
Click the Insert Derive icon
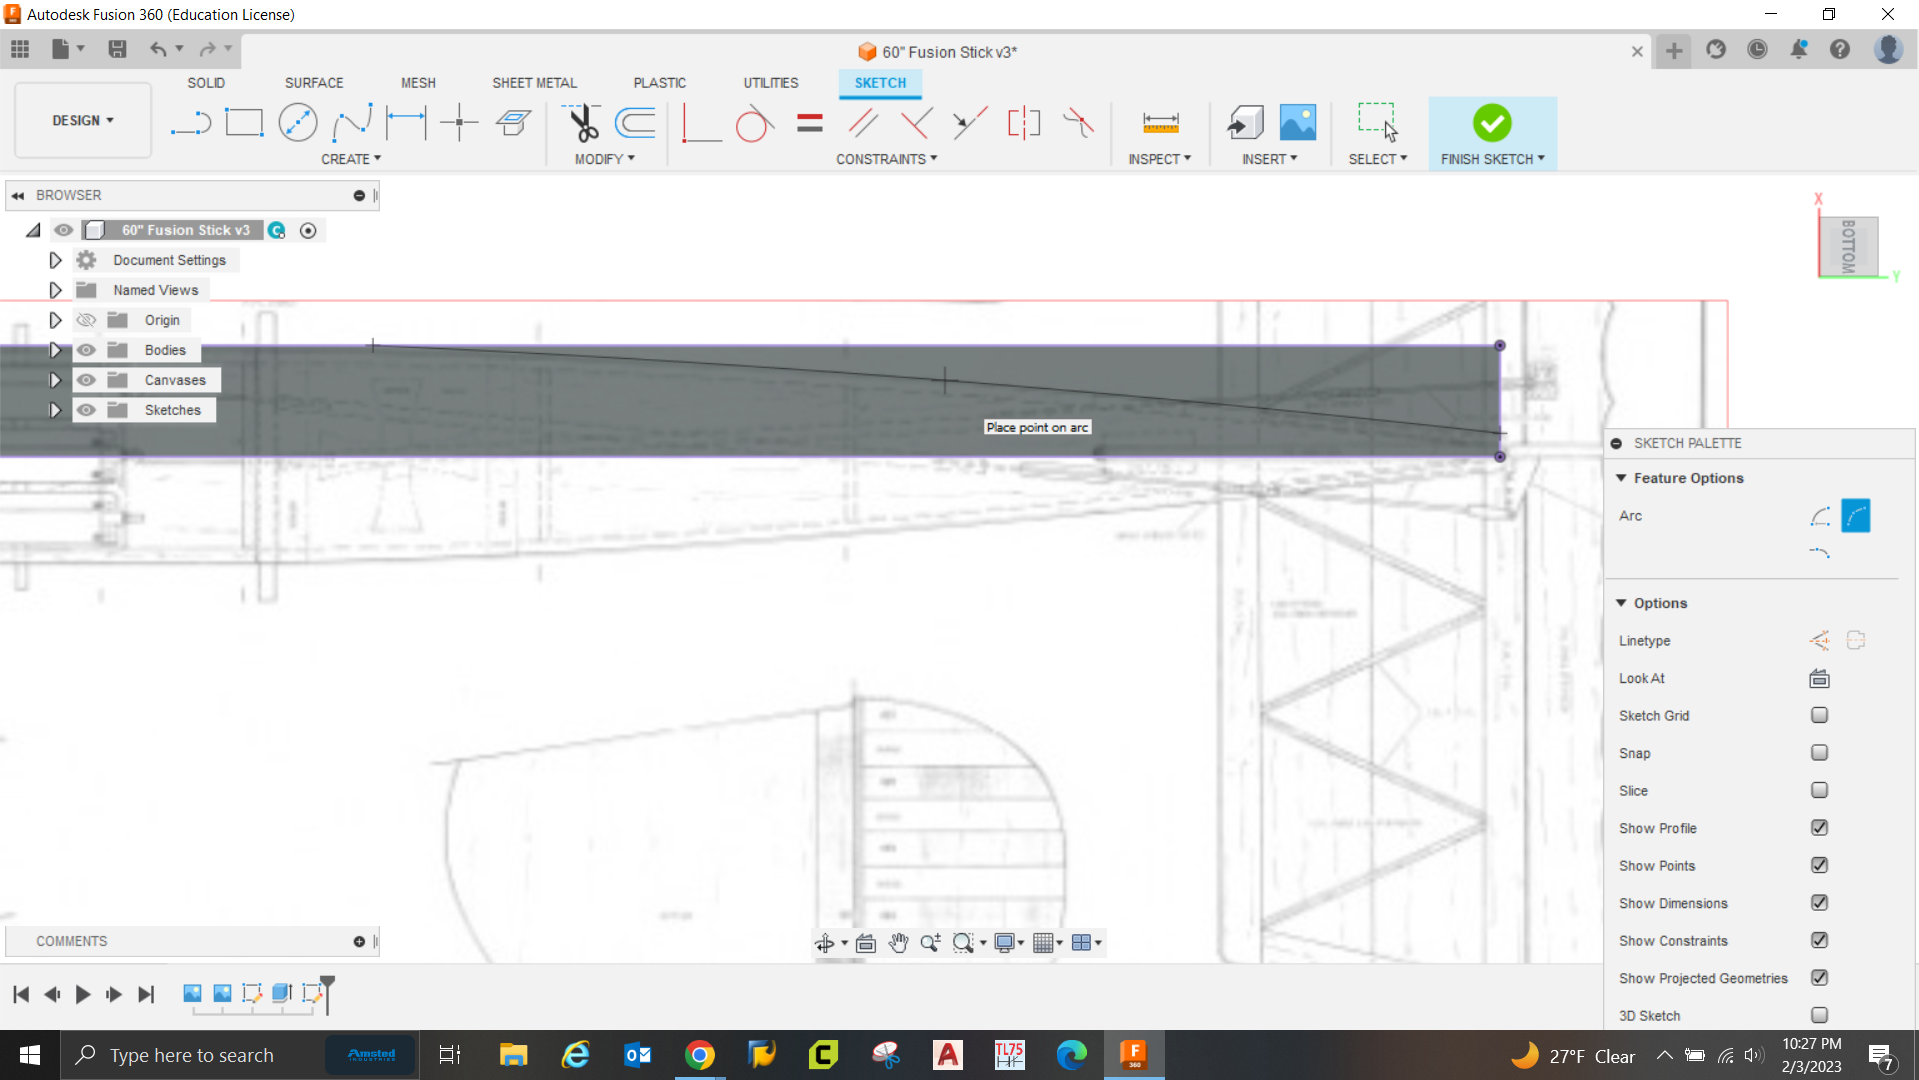(1245, 123)
